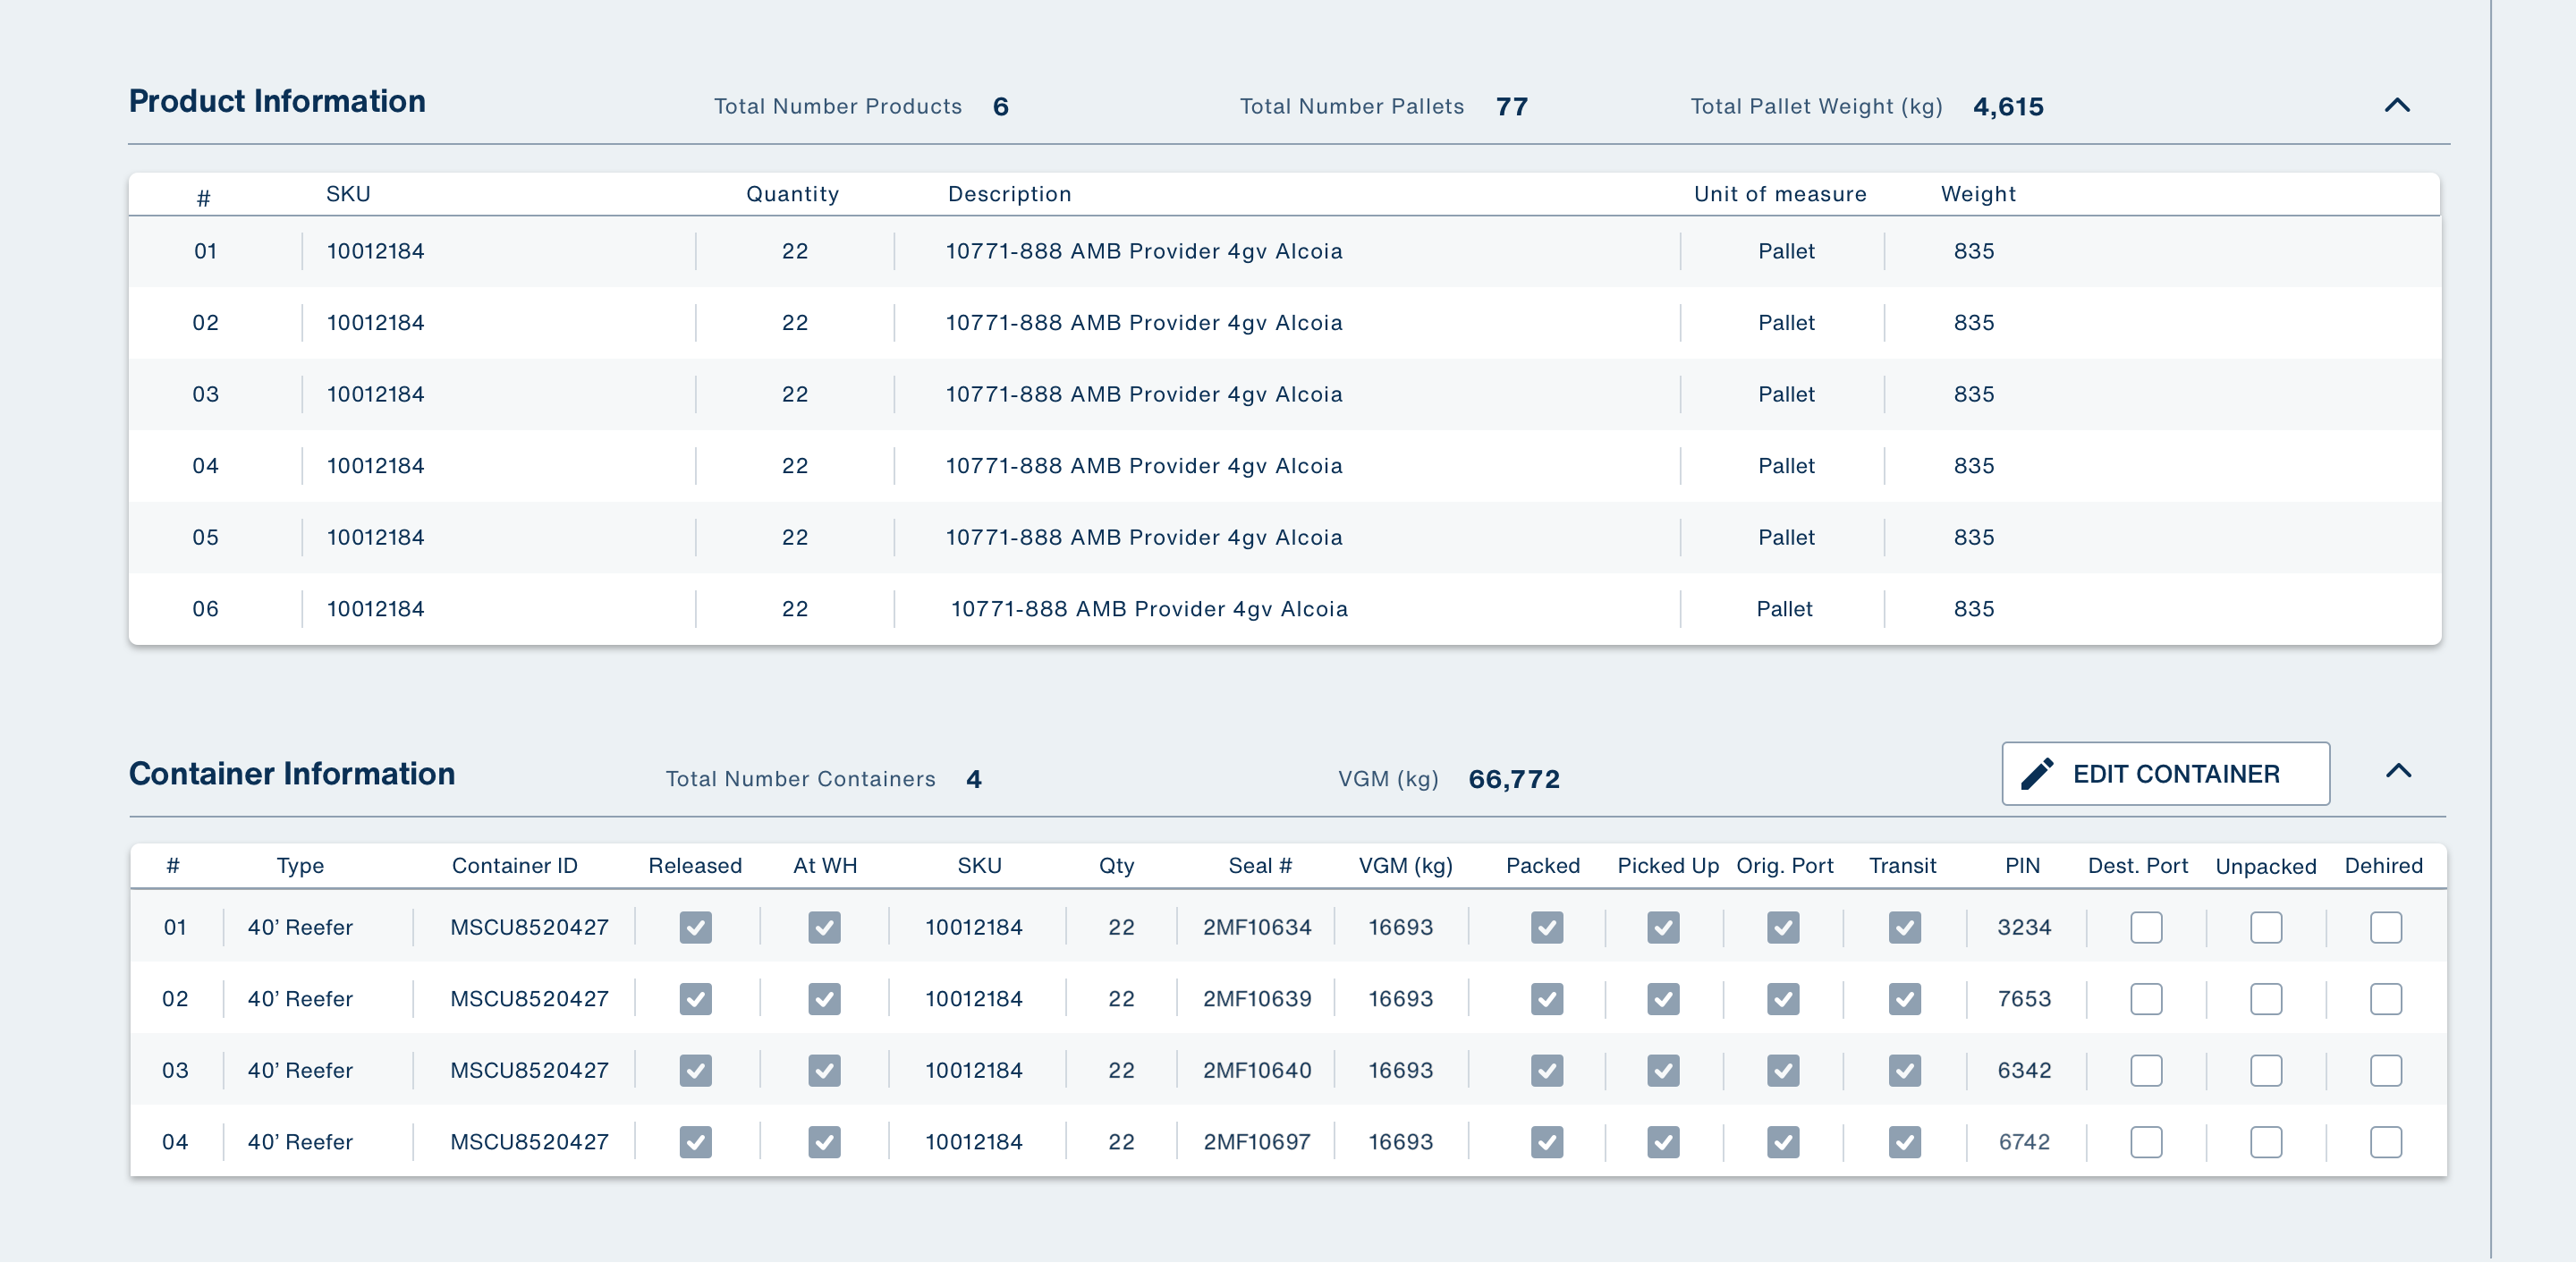Screen dimensions: 2576x1271
Task: Check Dehired for PIN 3234 row
Action: pyautogui.click(x=2386, y=927)
